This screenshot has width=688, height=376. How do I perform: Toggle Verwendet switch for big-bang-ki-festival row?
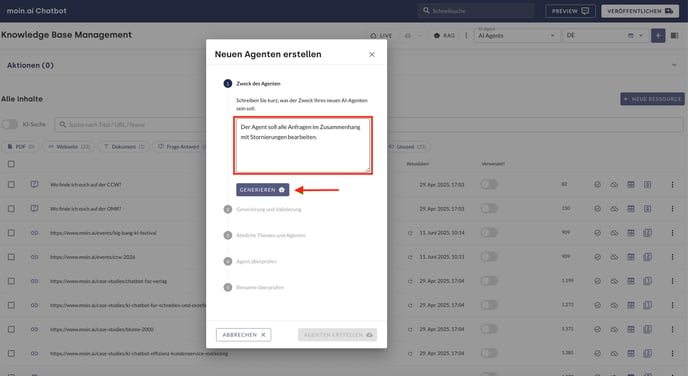coord(489,233)
